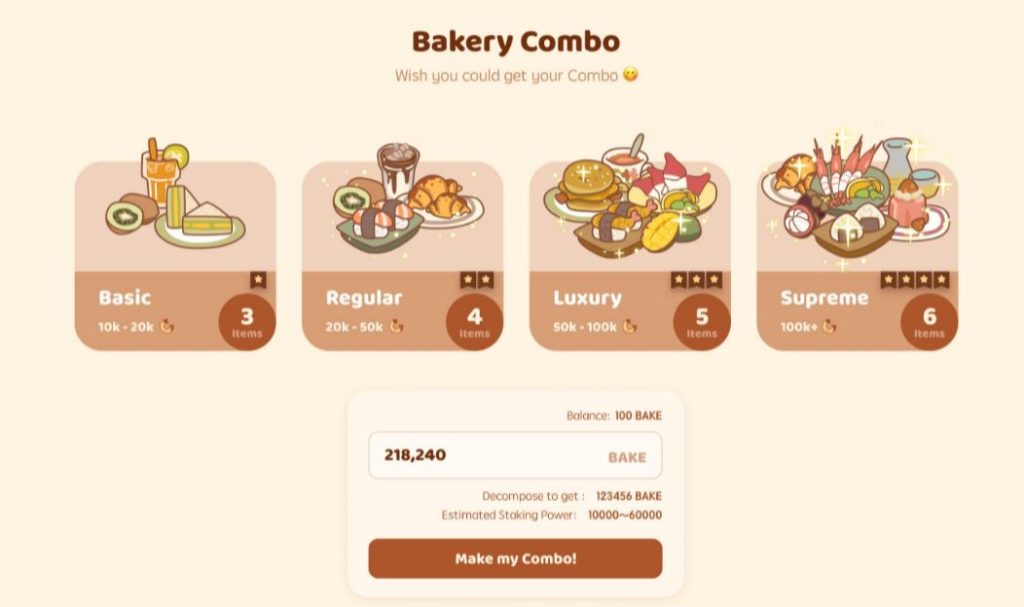
Task: Click the emoji beside the Combo subtitle
Action: (630, 75)
